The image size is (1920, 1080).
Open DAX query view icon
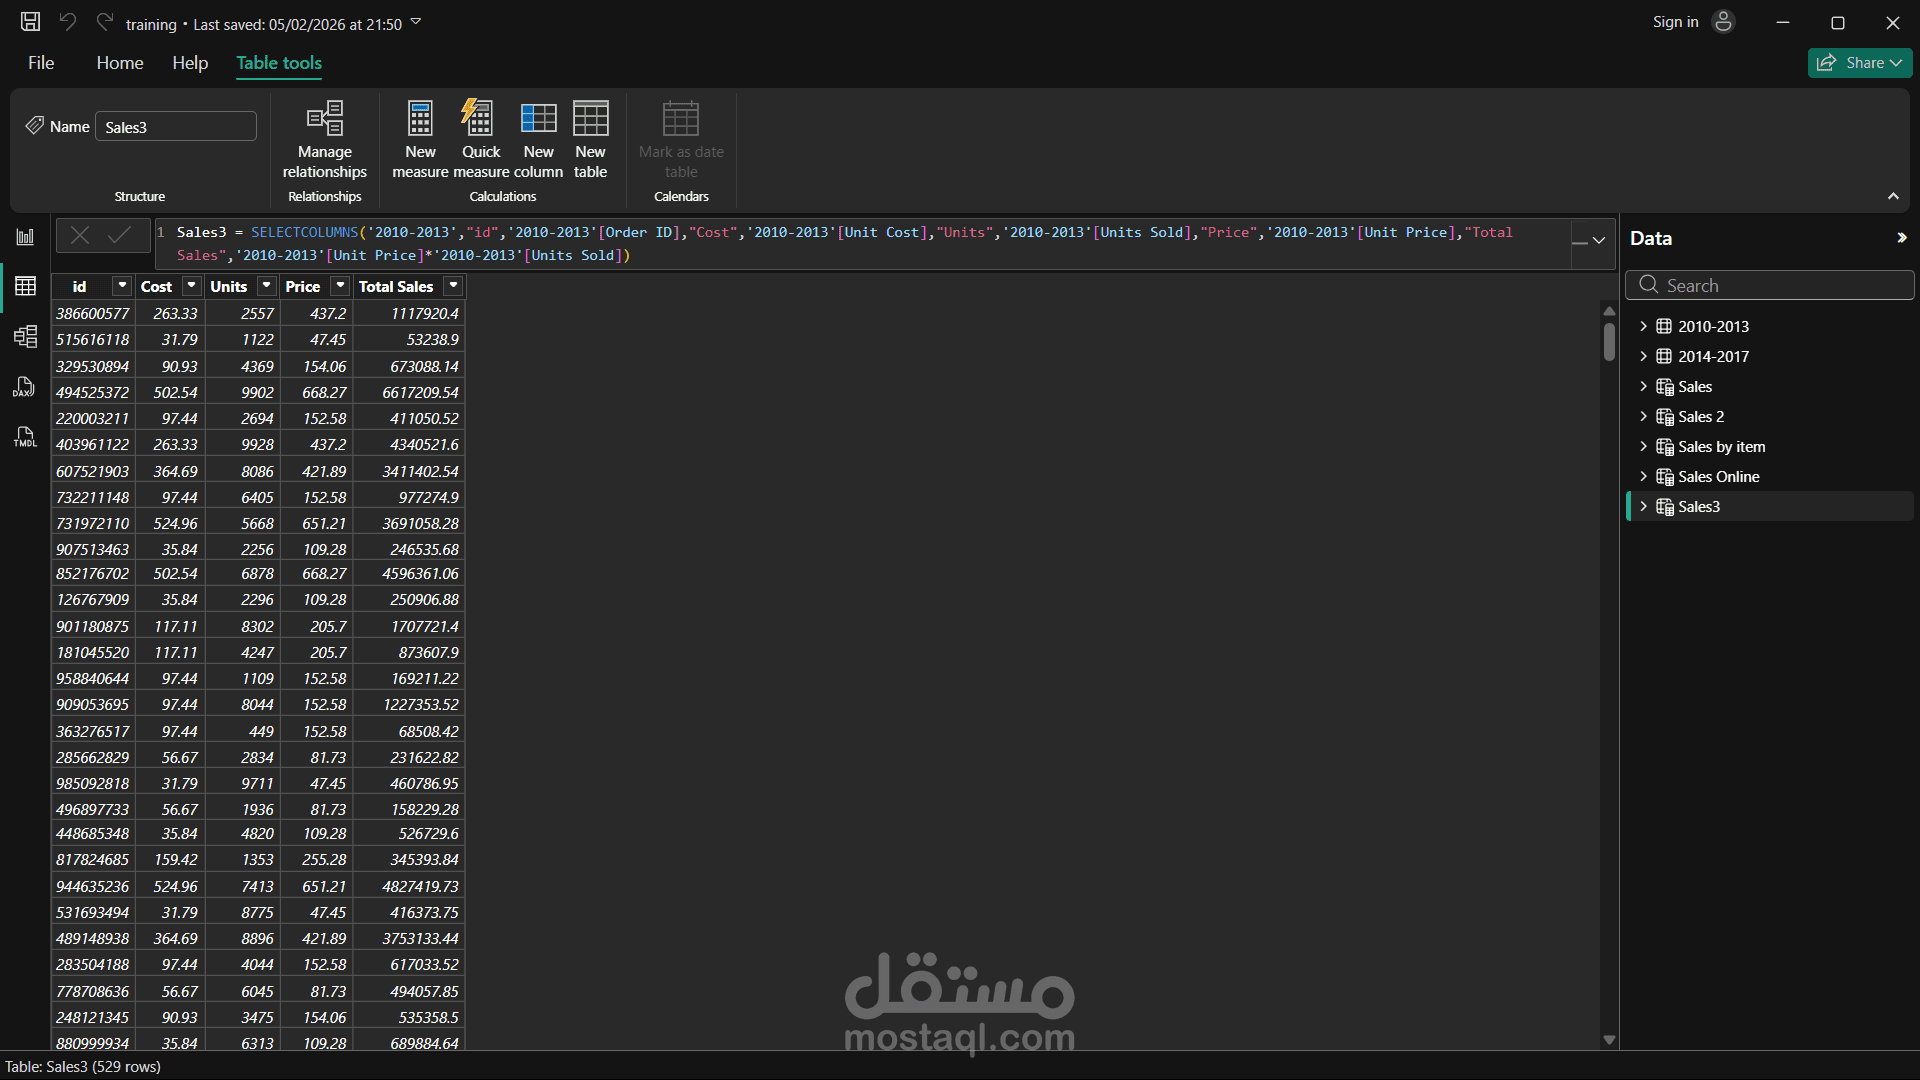(x=25, y=387)
